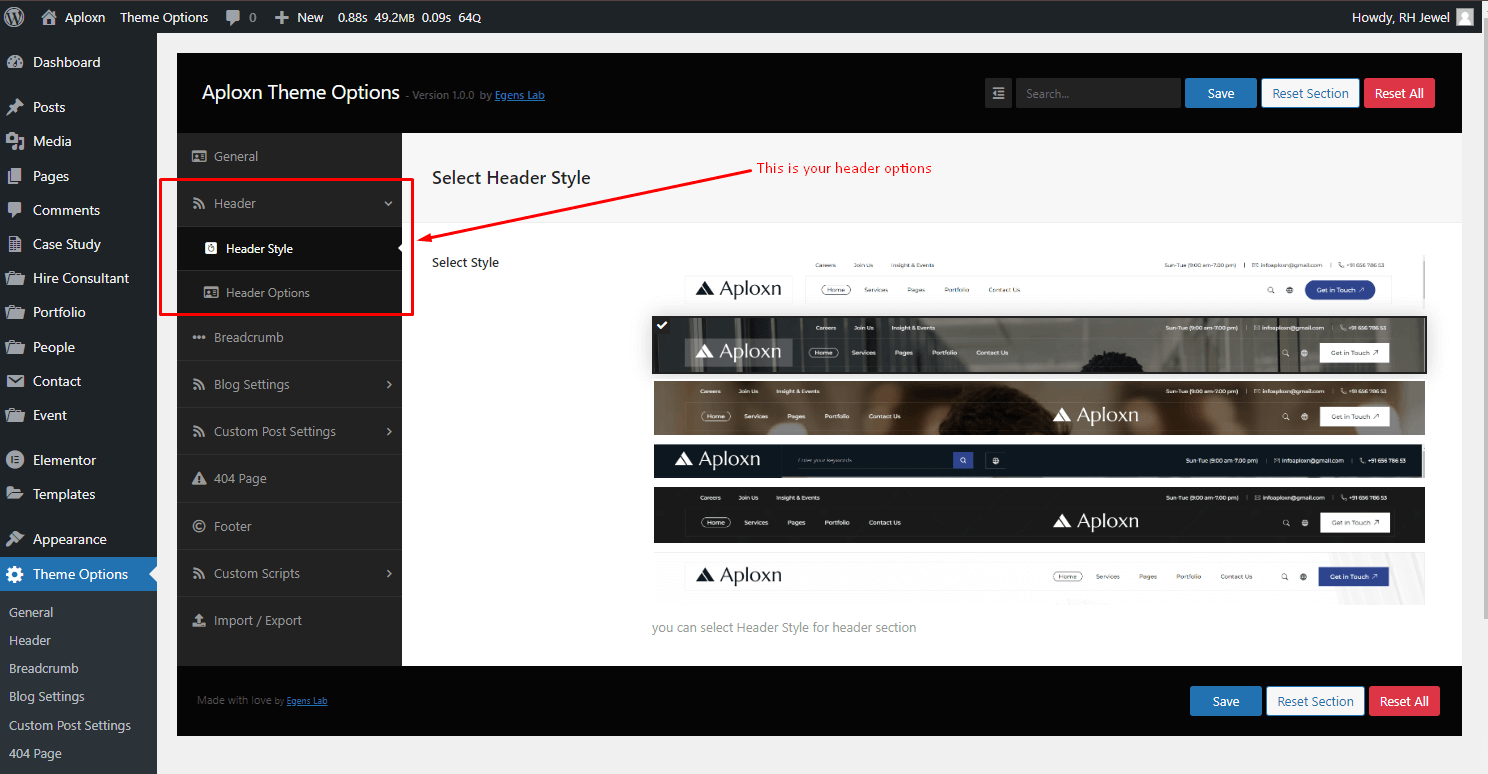This screenshot has width=1488, height=774.
Task: Open Blog Settings in the left submenu
Action: (47, 696)
